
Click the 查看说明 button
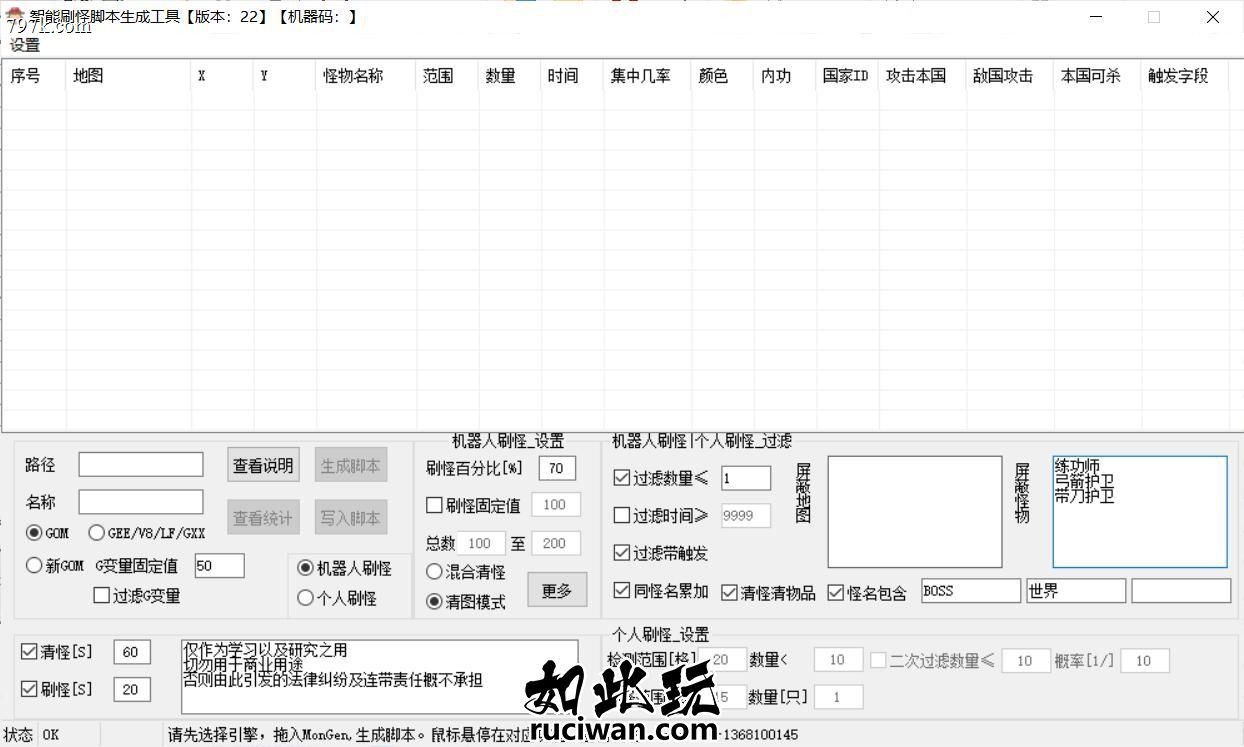point(263,466)
